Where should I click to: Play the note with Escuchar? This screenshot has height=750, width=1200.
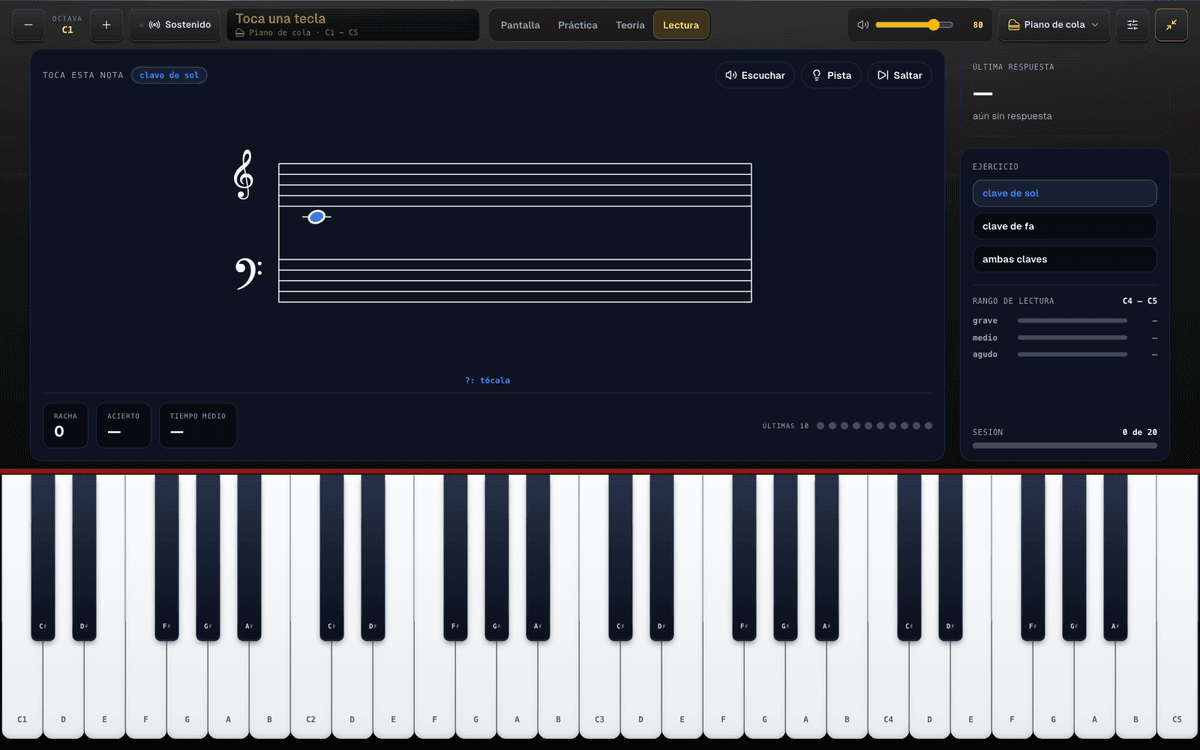pyautogui.click(x=755, y=75)
